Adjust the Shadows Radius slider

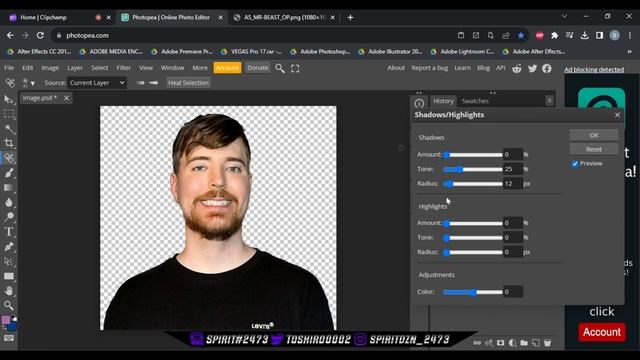(473, 184)
